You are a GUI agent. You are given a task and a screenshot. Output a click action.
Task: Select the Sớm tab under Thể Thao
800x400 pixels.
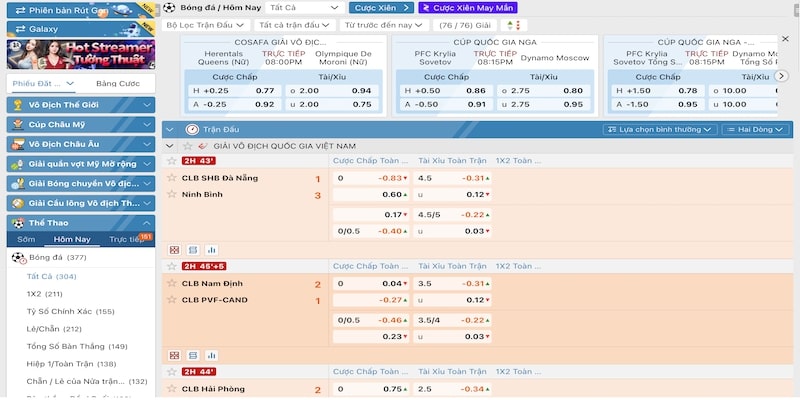click(x=26, y=240)
